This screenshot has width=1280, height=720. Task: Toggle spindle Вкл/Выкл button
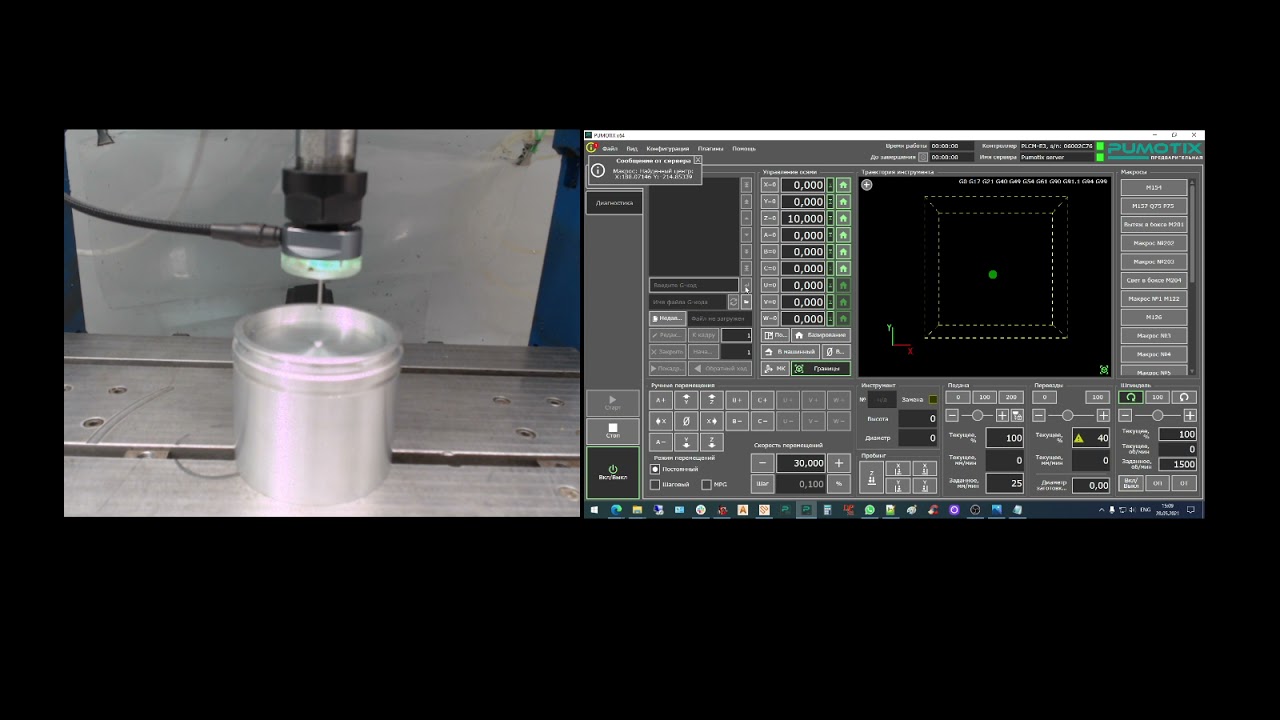pyautogui.click(x=1130, y=483)
